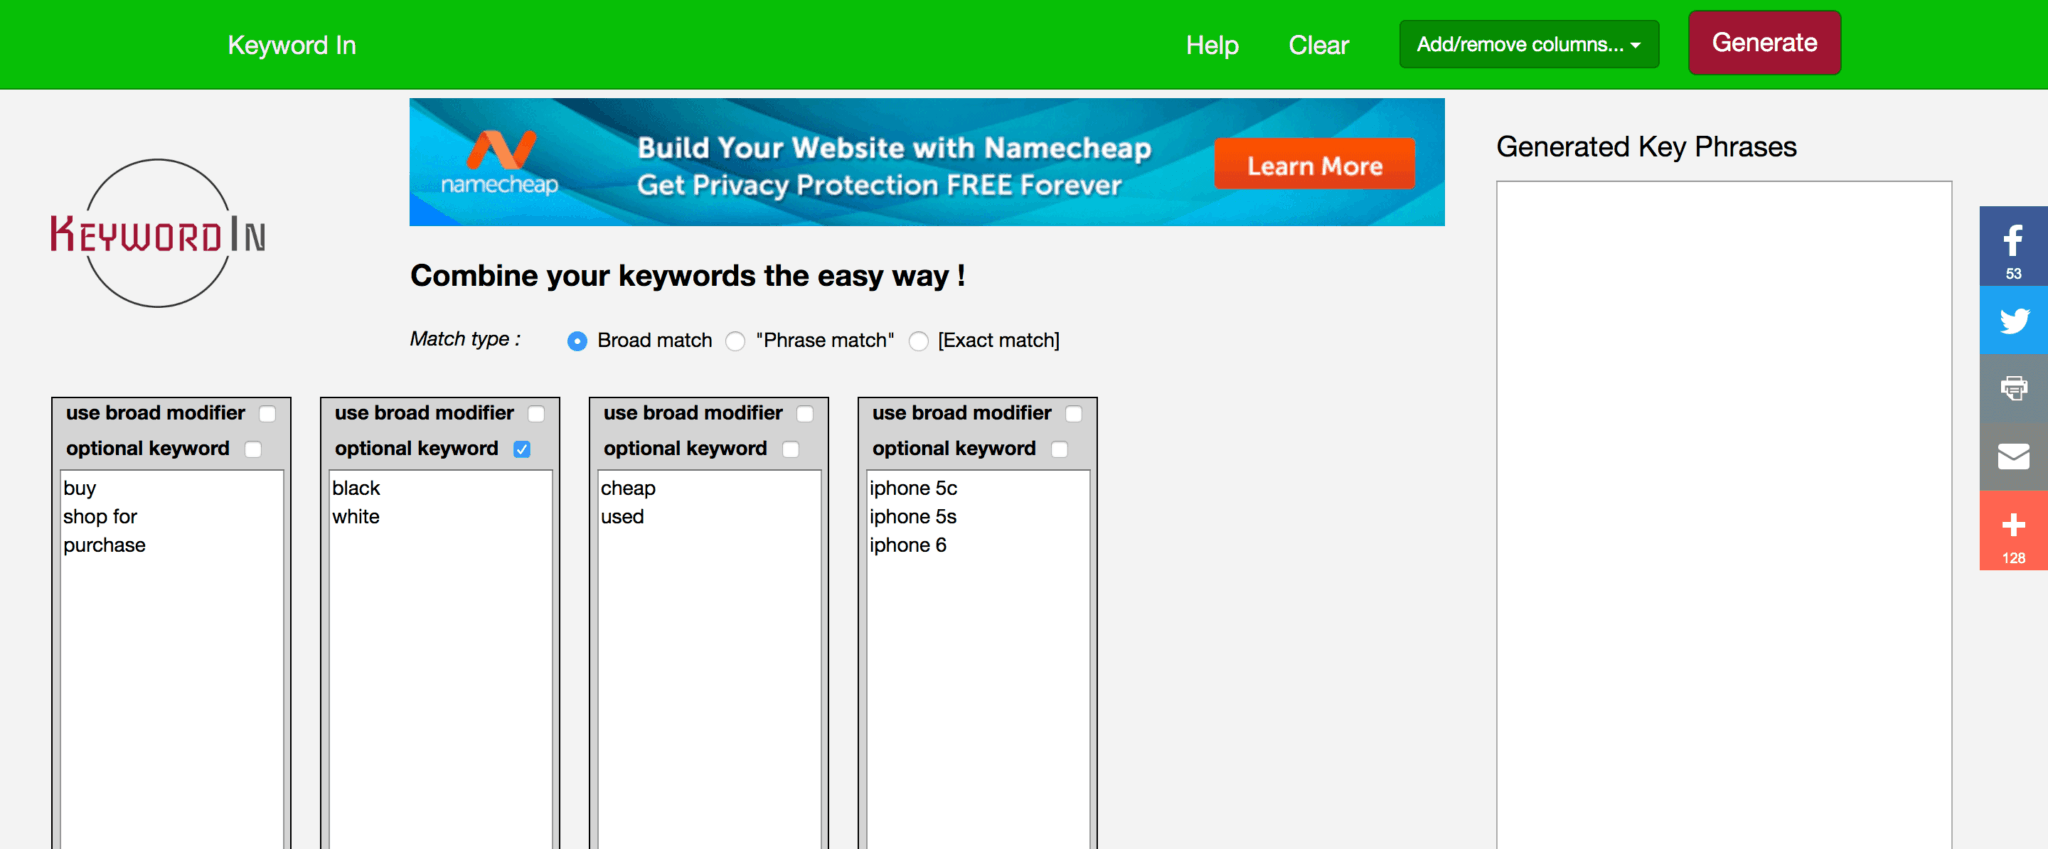The width and height of the screenshot is (2048, 849).
Task: Click into the black/white keyword textarea
Action: (441, 660)
